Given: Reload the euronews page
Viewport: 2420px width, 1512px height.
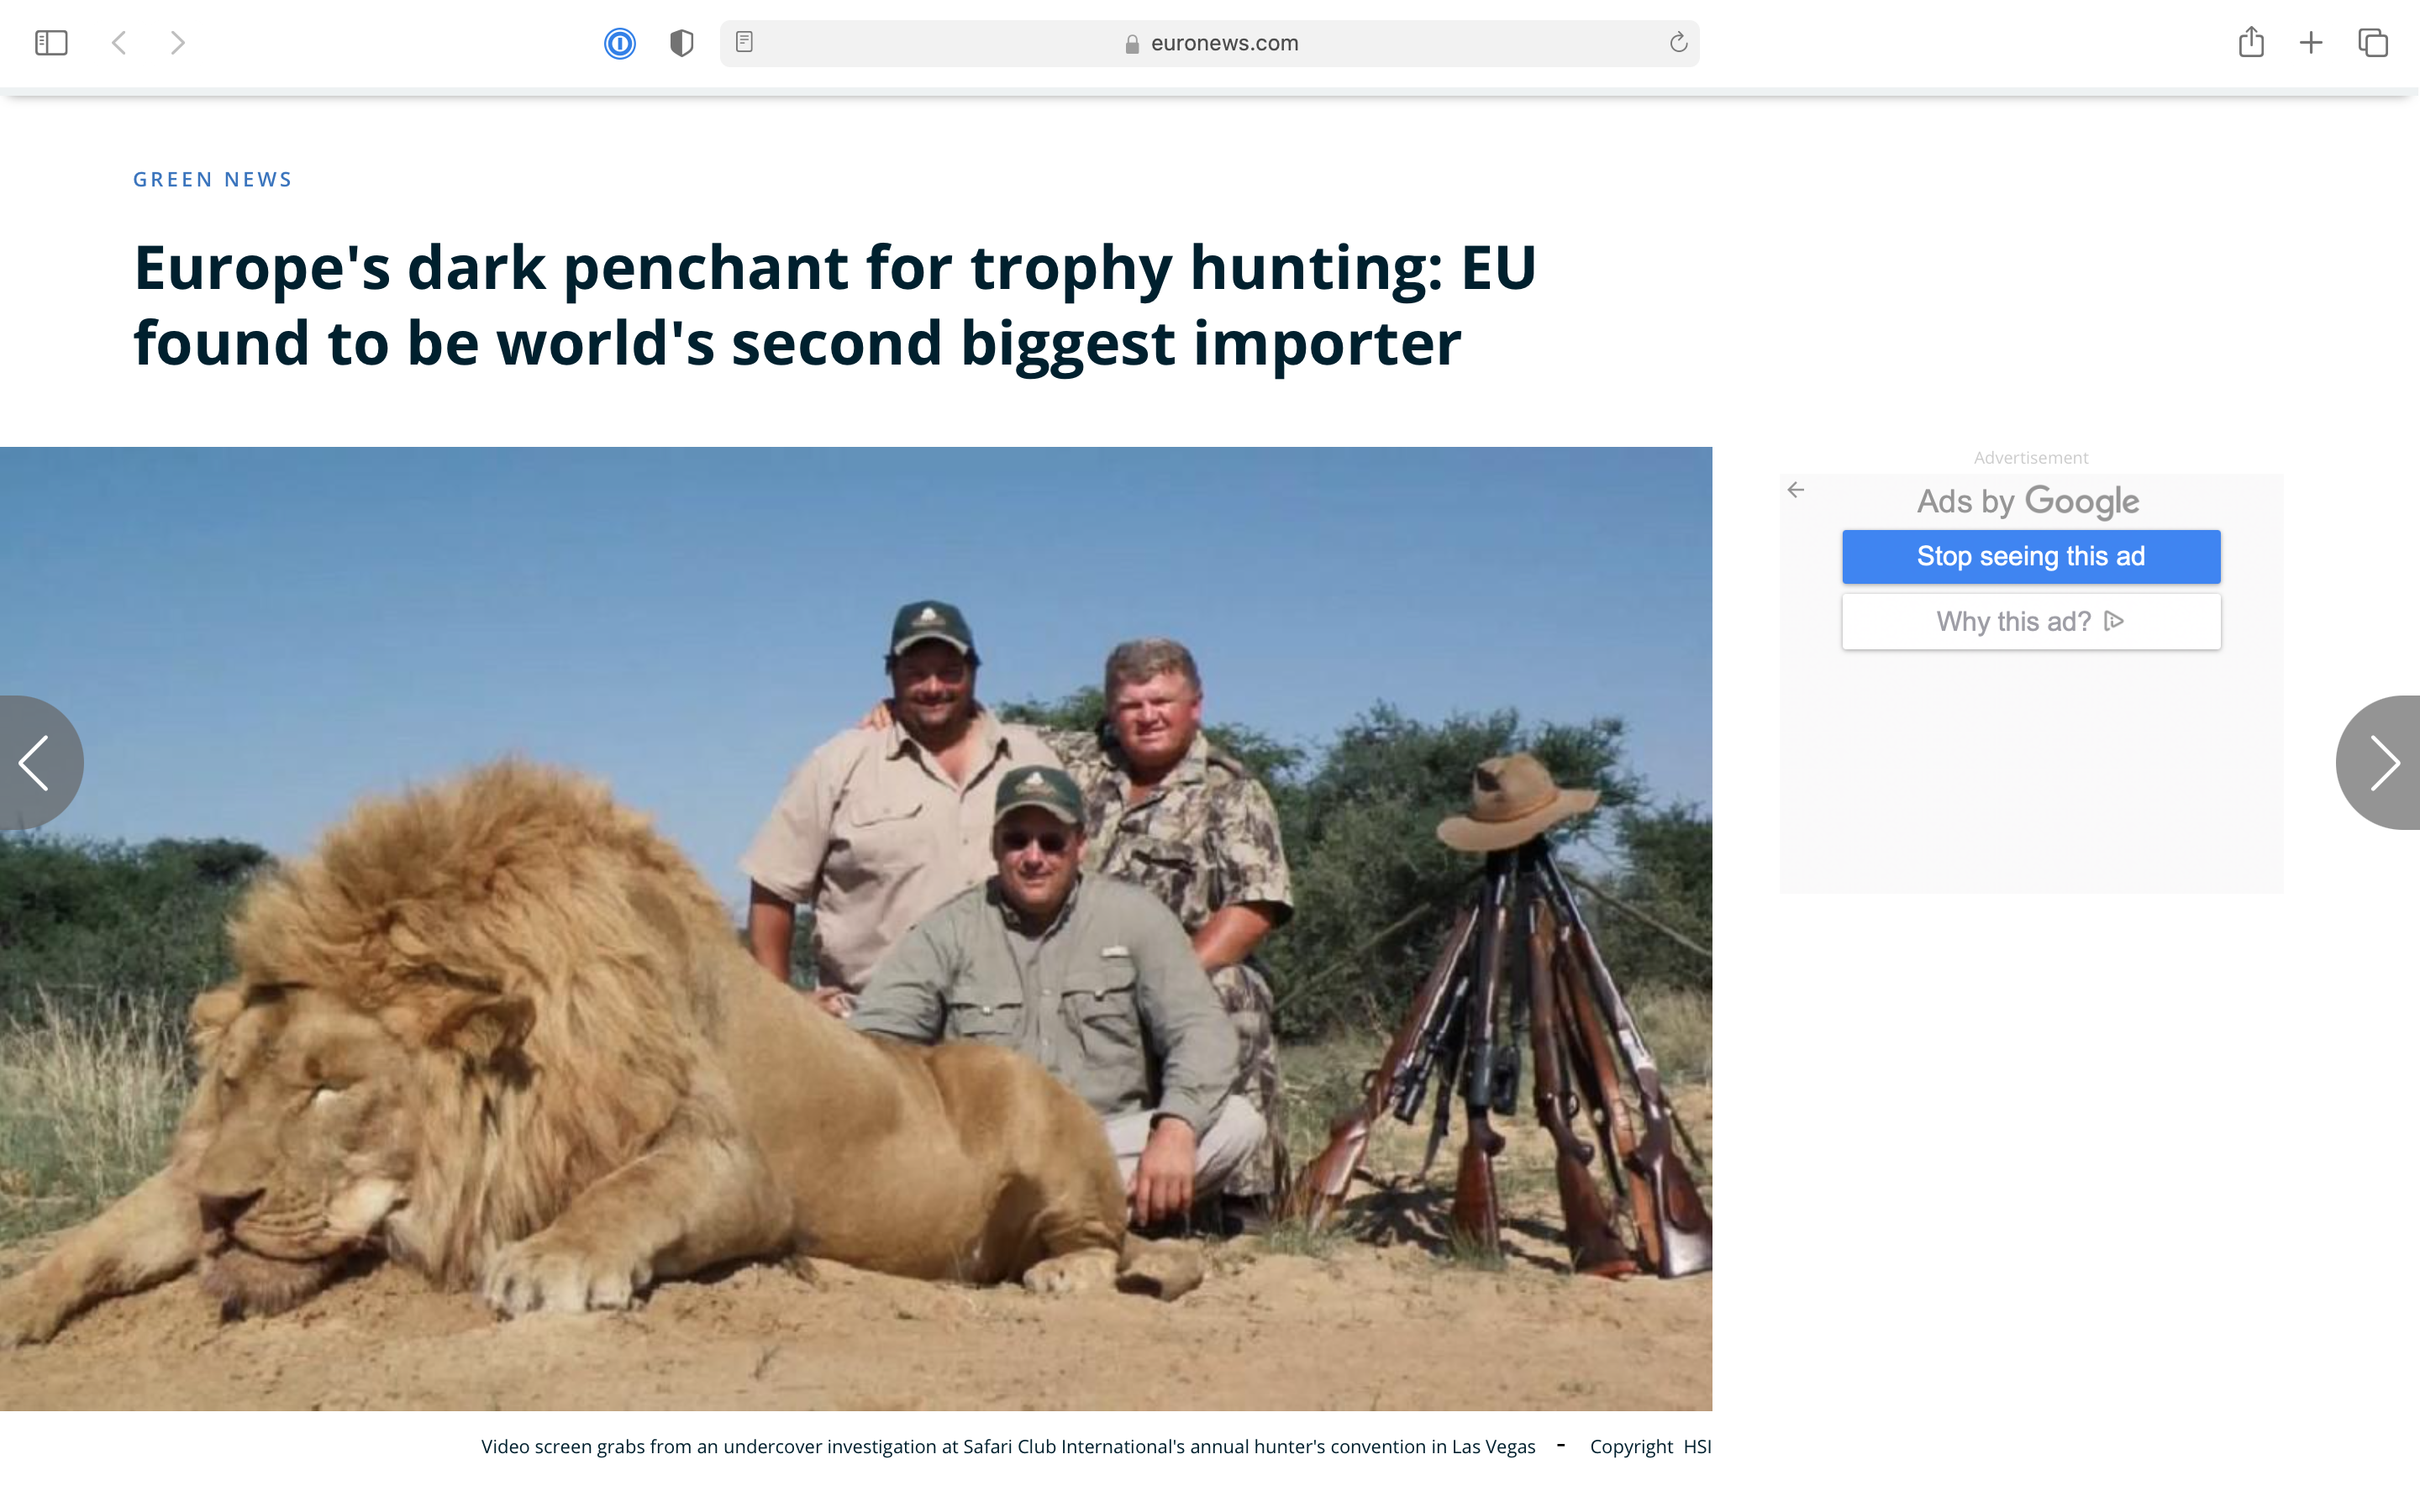Looking at the screenshot, I should coord(1678,43).
